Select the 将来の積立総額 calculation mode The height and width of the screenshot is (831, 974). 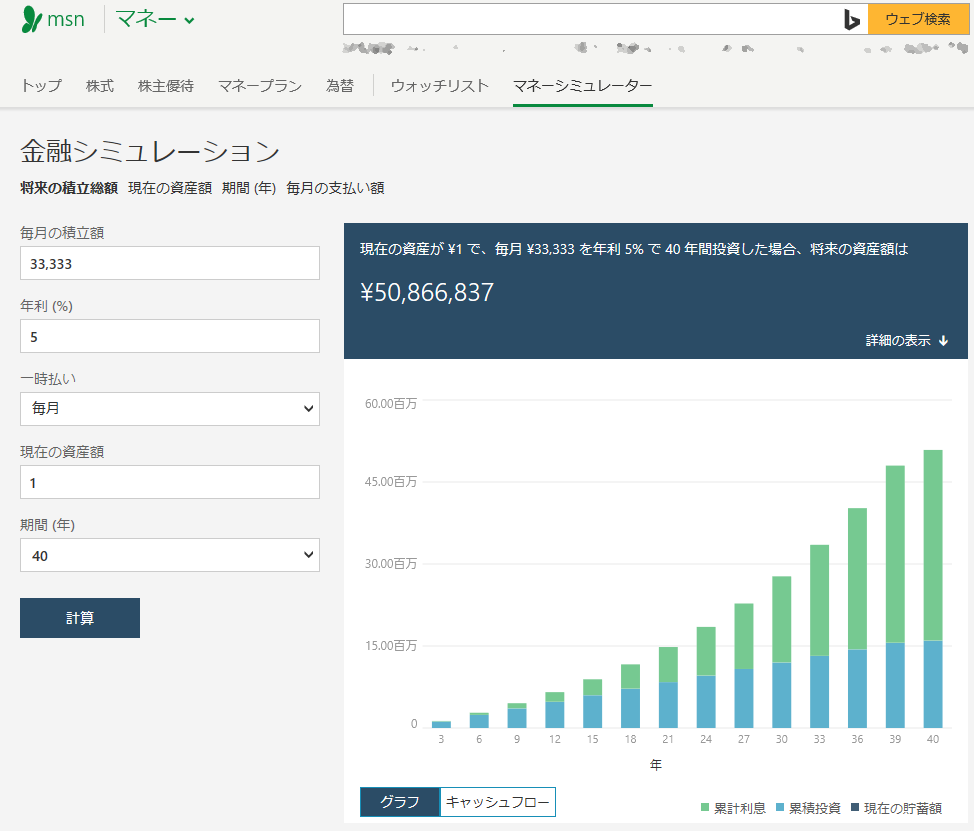point(69,188)
